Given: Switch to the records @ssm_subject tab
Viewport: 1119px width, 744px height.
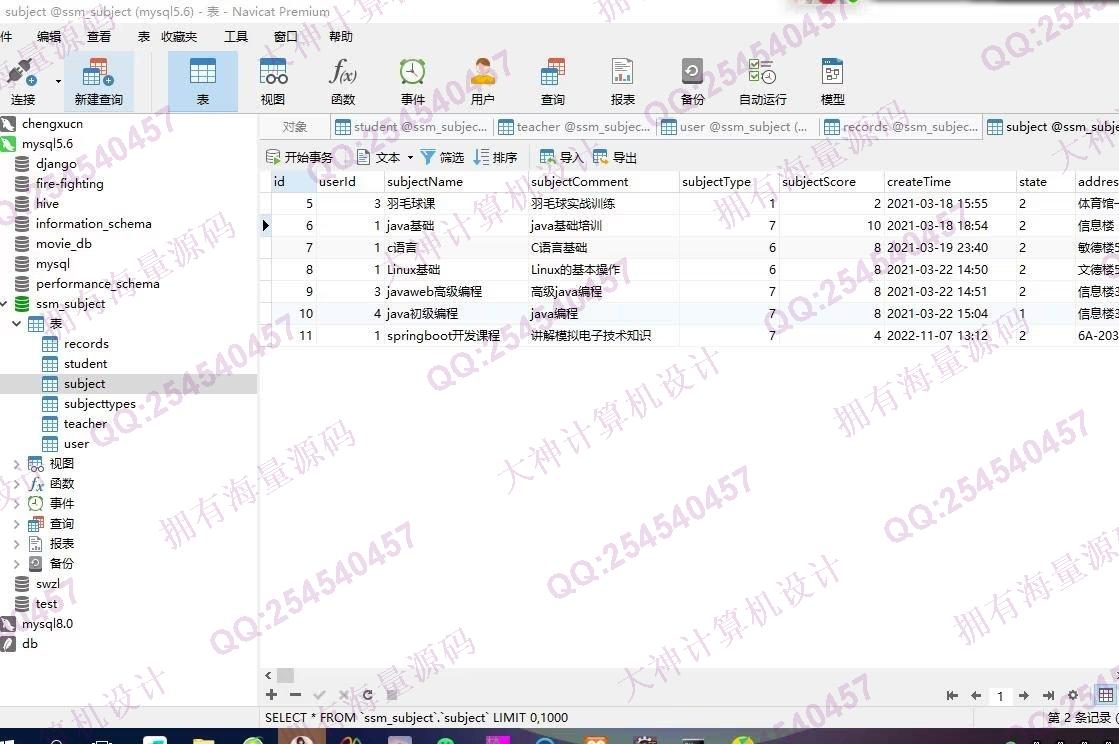Looking at the screenshot, I should click(x=901, y=127).
